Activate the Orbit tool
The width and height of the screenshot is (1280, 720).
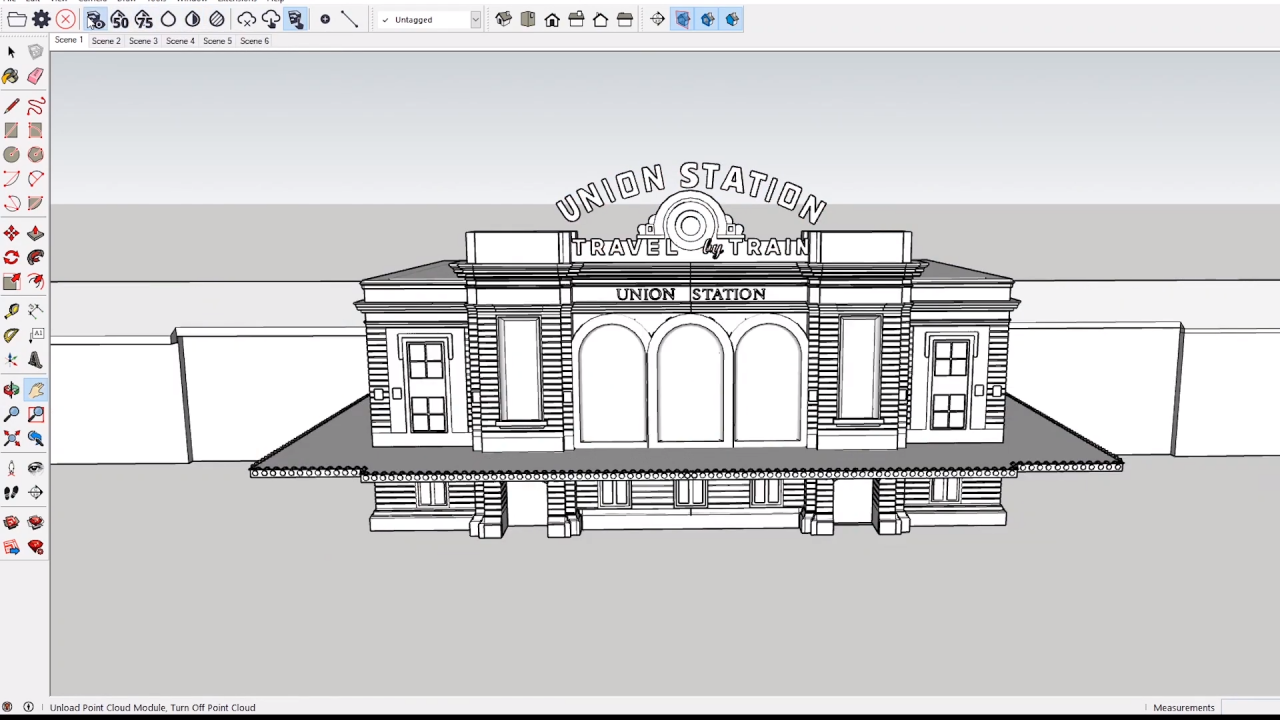(11, 390)
